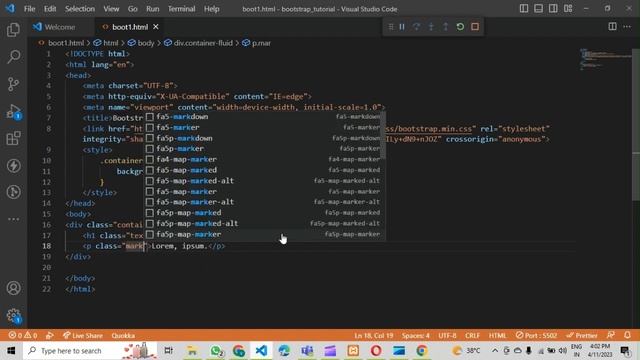Open the Accounts icon in activity bar

click(x=13, y=288)
